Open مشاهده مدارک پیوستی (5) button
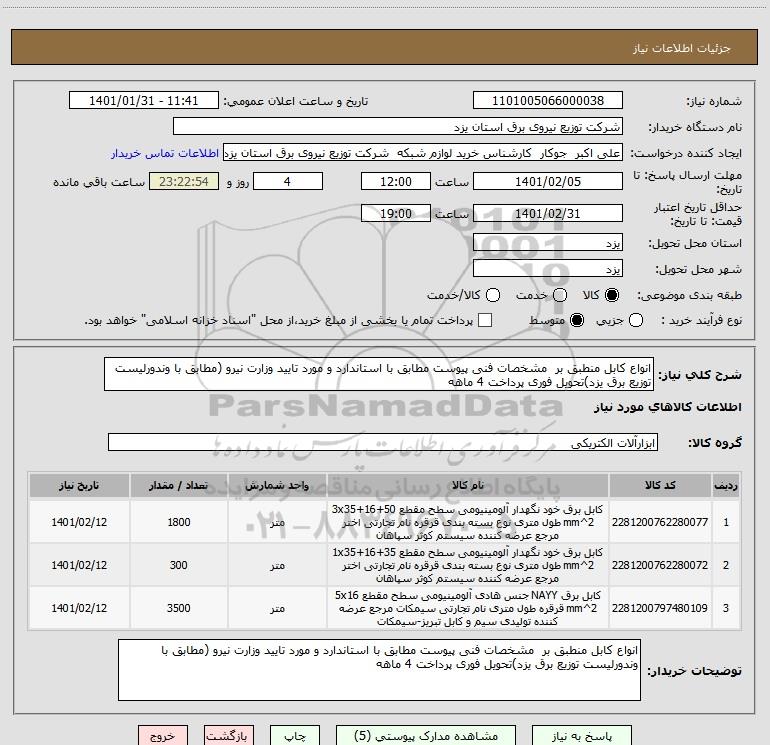The image size is (770, 745). point(426,736)
